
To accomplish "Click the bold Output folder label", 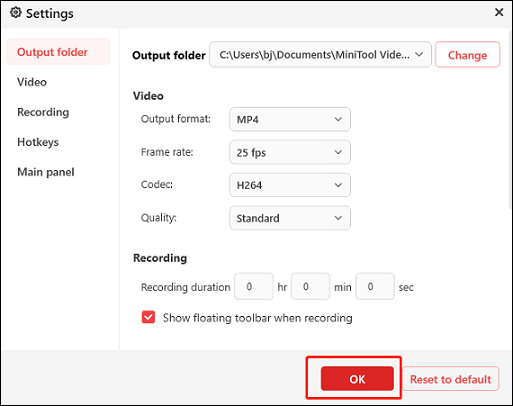I will pyautogui.click(x=169, y=55).
